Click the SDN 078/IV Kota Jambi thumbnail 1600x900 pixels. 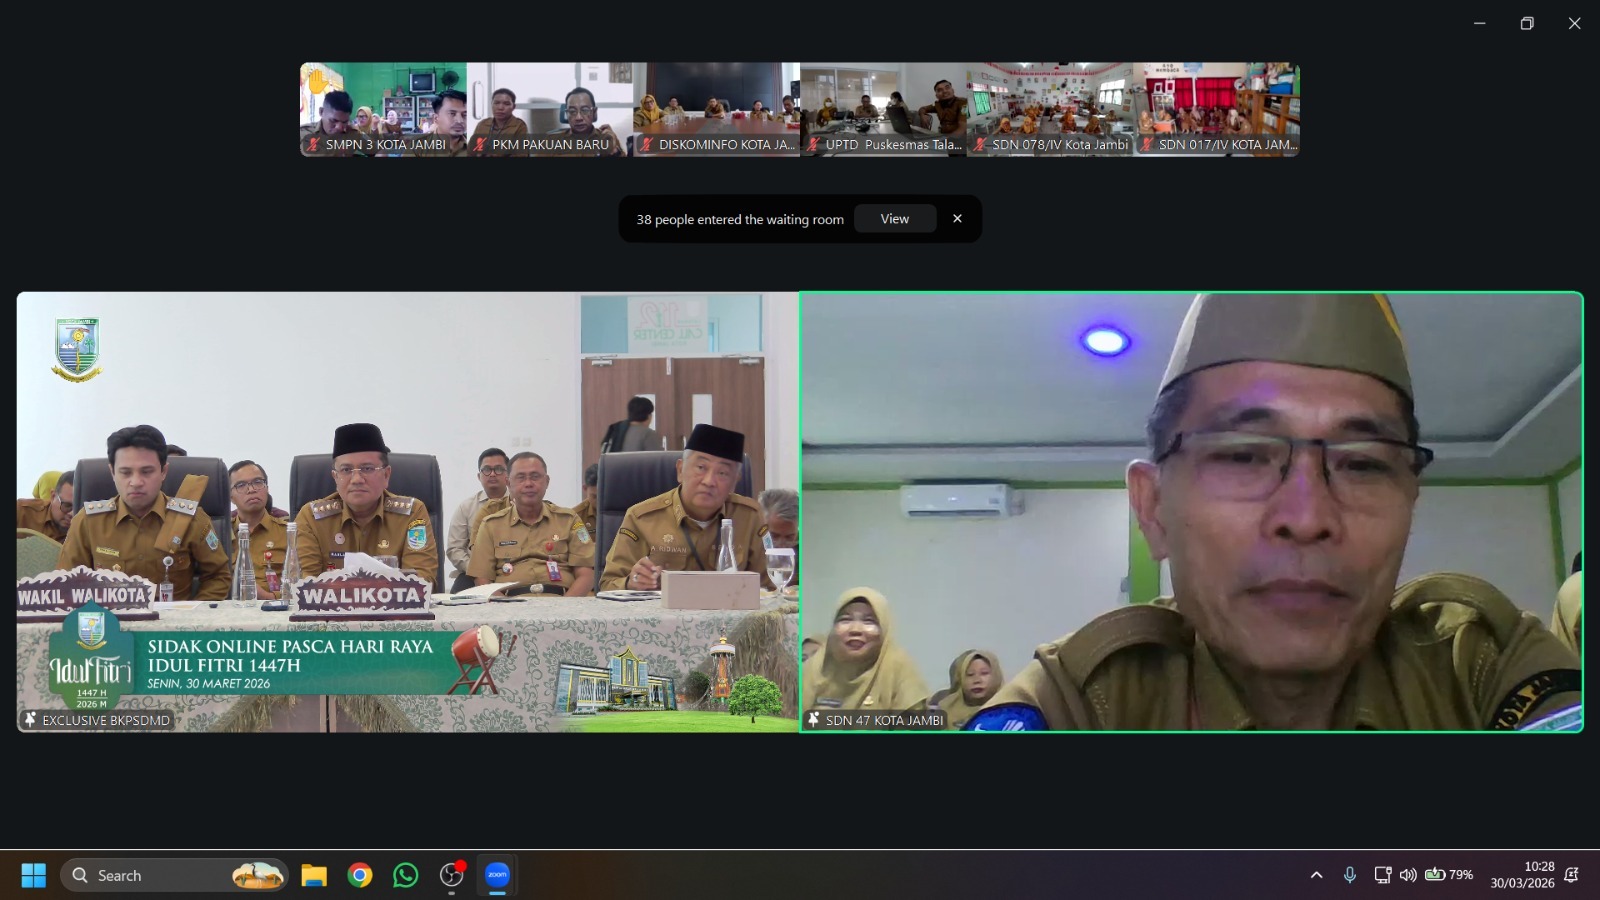1049,109
